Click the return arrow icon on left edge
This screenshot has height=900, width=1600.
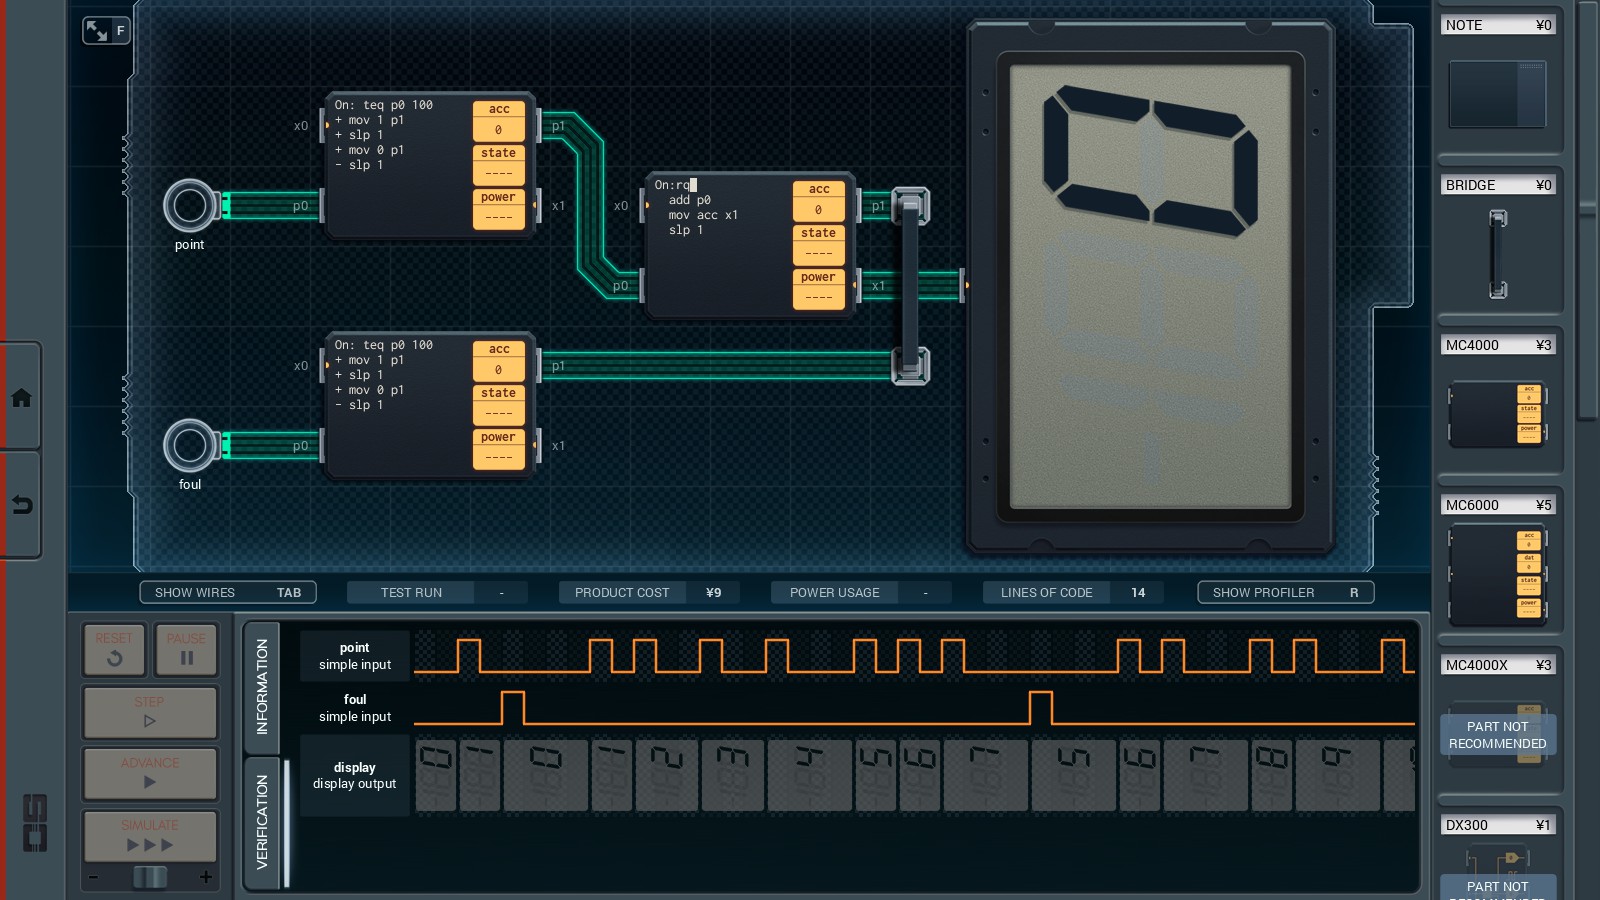(x=21, y=505)
